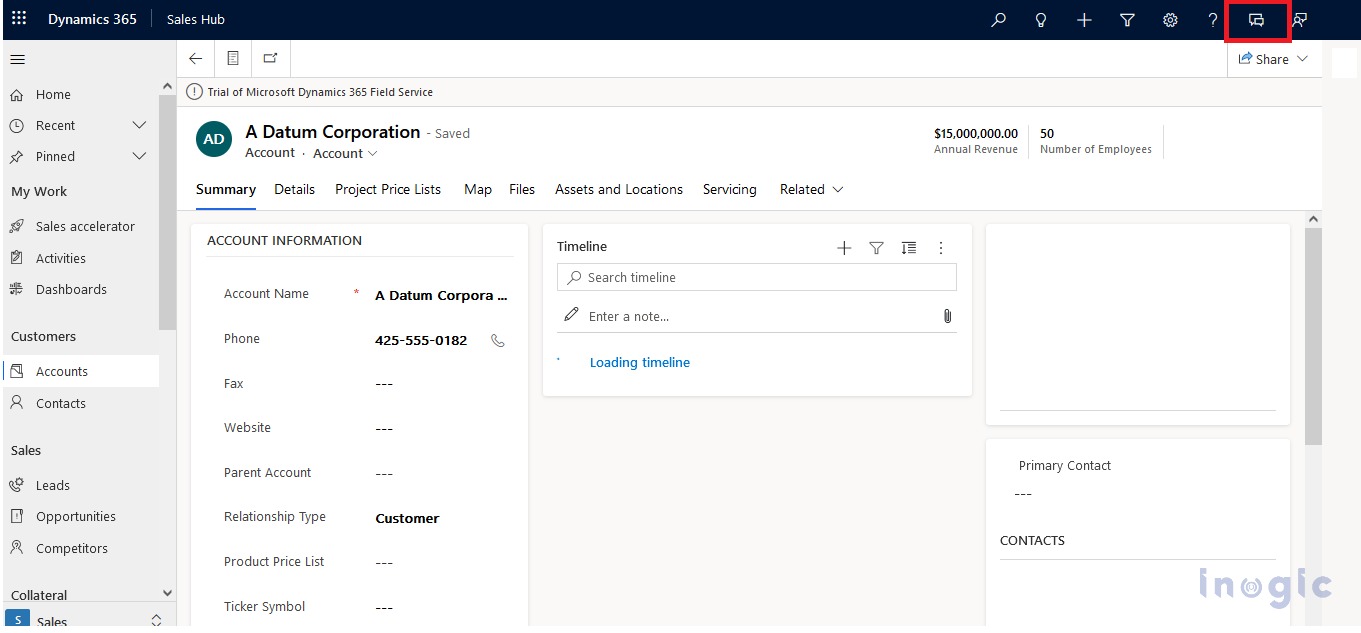Click $15,000,000.00 Annual Revenue header value

point(976,133)
